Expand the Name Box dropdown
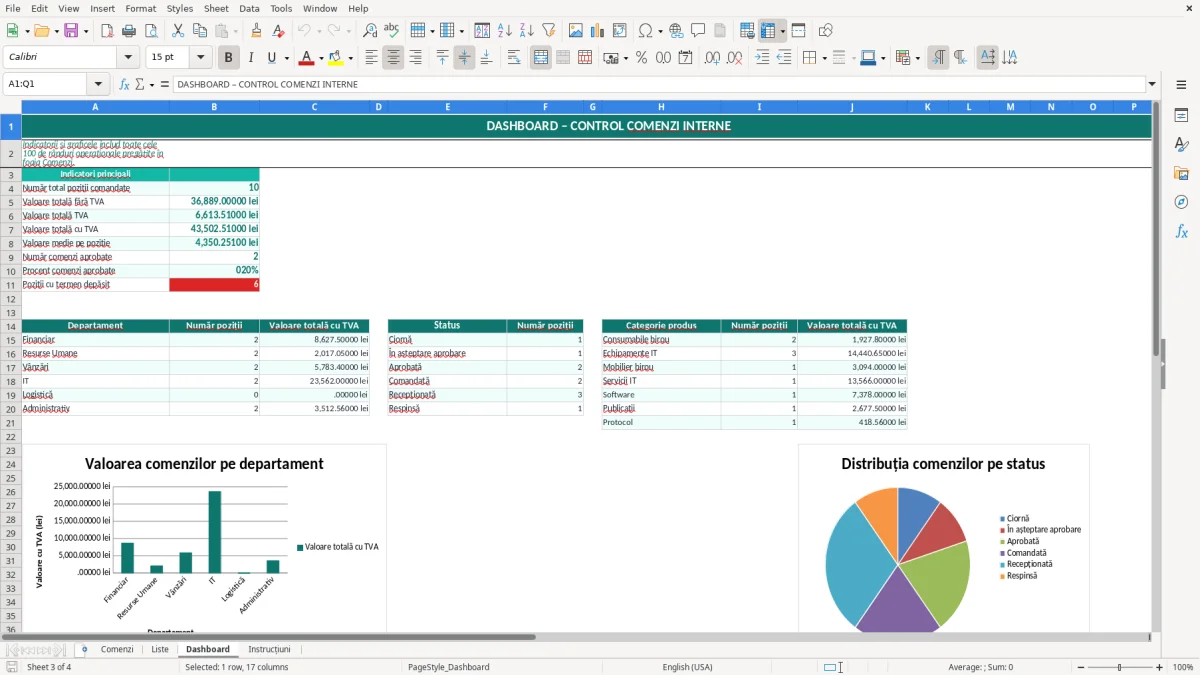1200x675 pixels. (98, 84)
